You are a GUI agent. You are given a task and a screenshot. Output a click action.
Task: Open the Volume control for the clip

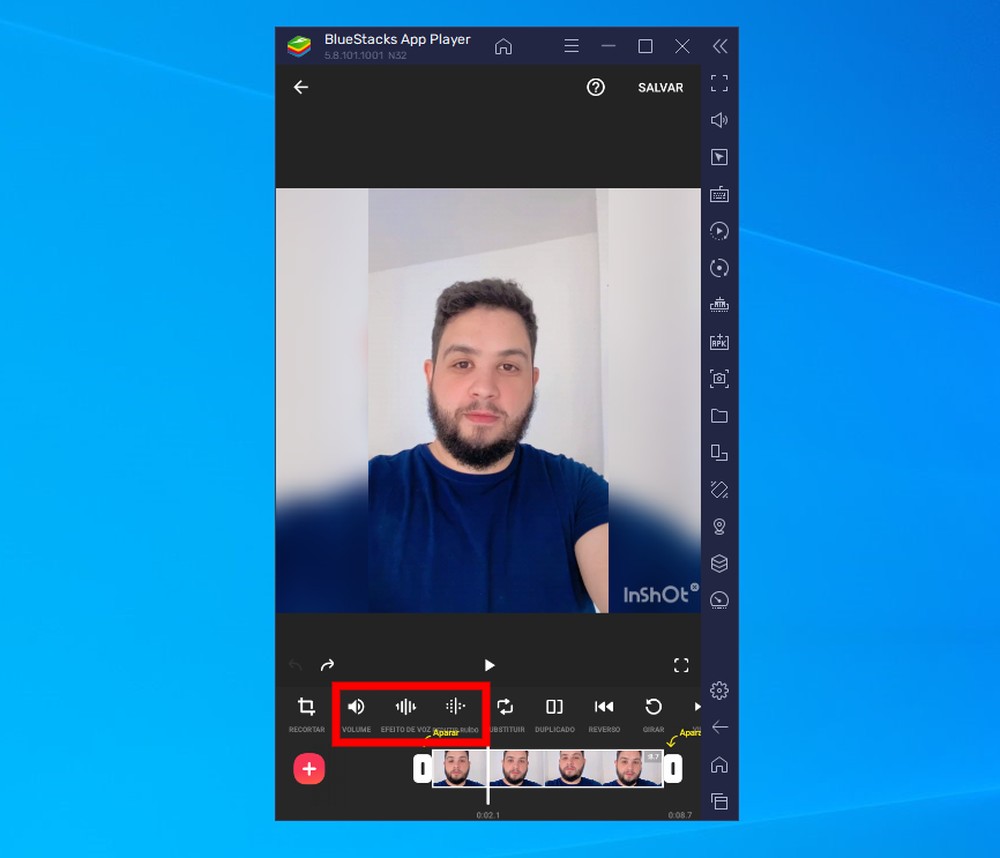(356, 706)
